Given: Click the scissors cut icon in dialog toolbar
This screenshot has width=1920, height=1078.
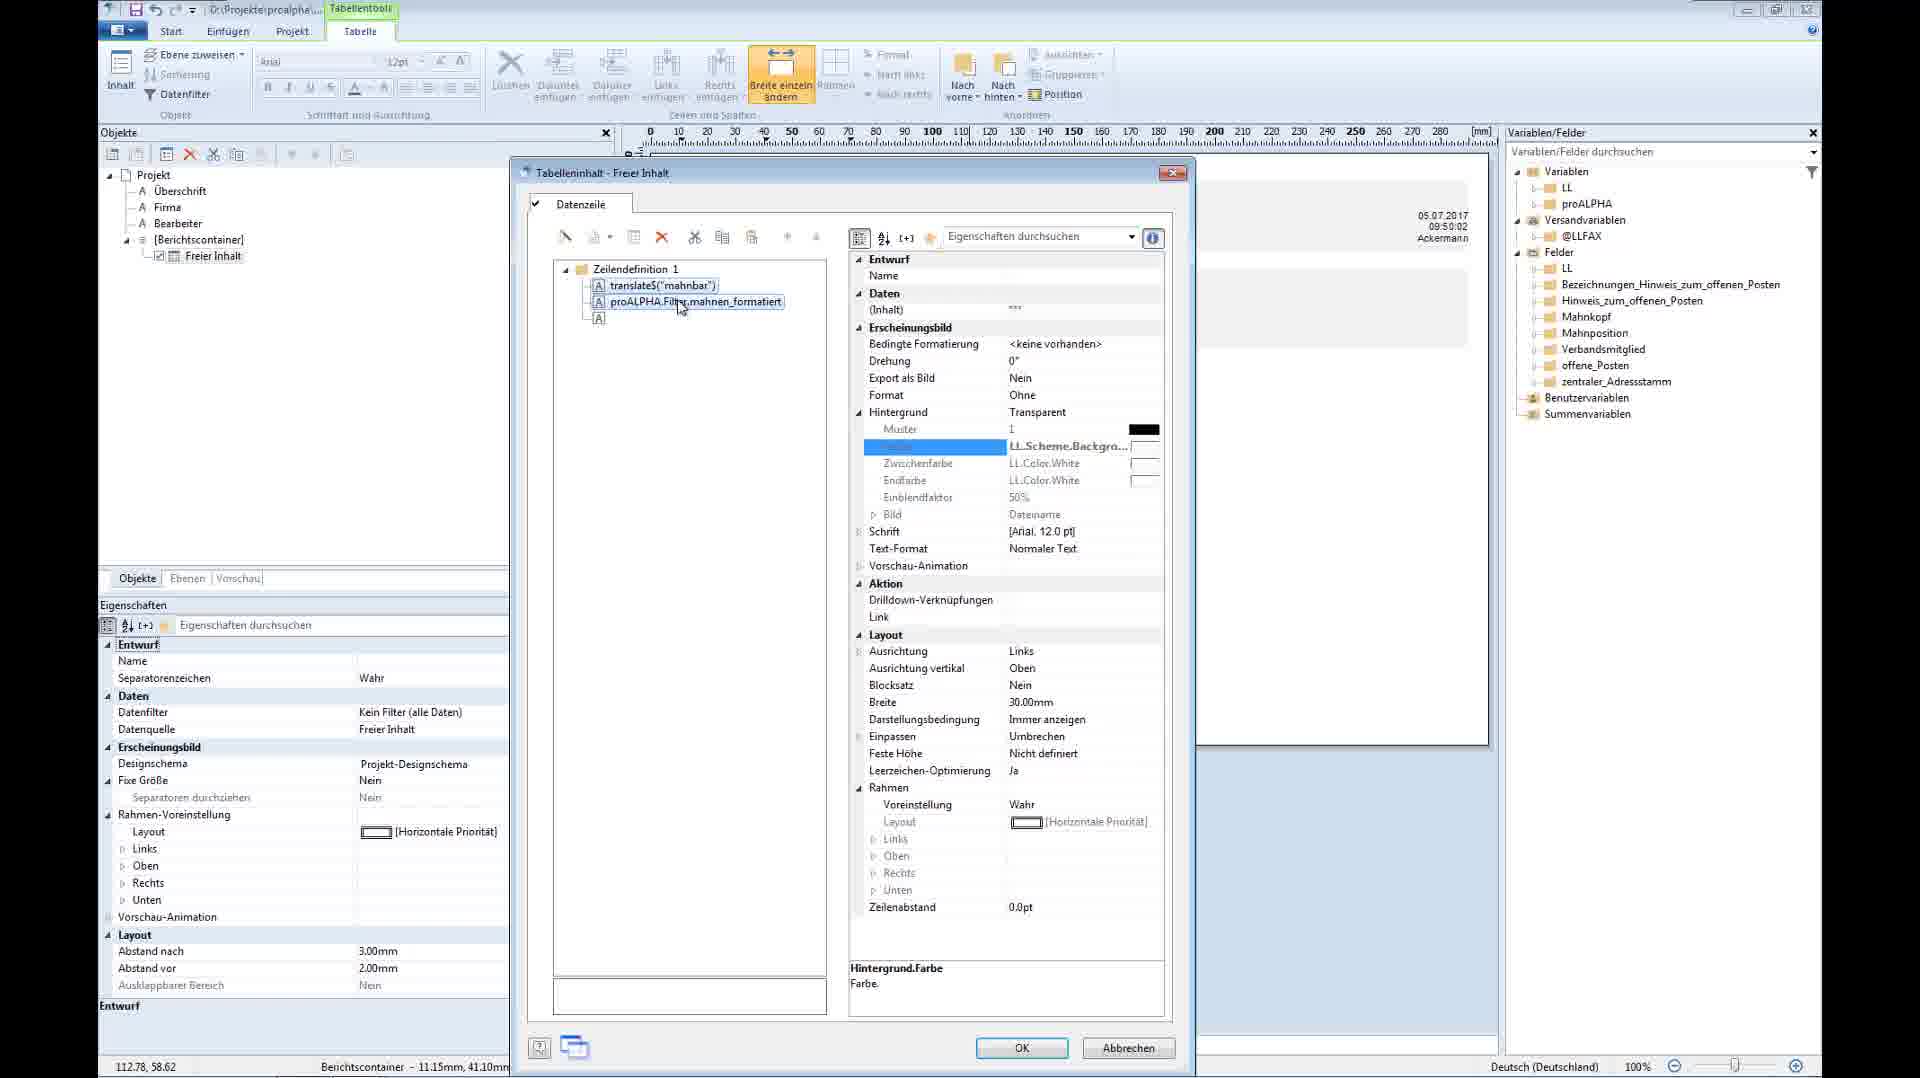Looking at the screenshot, I should point(694,237).
